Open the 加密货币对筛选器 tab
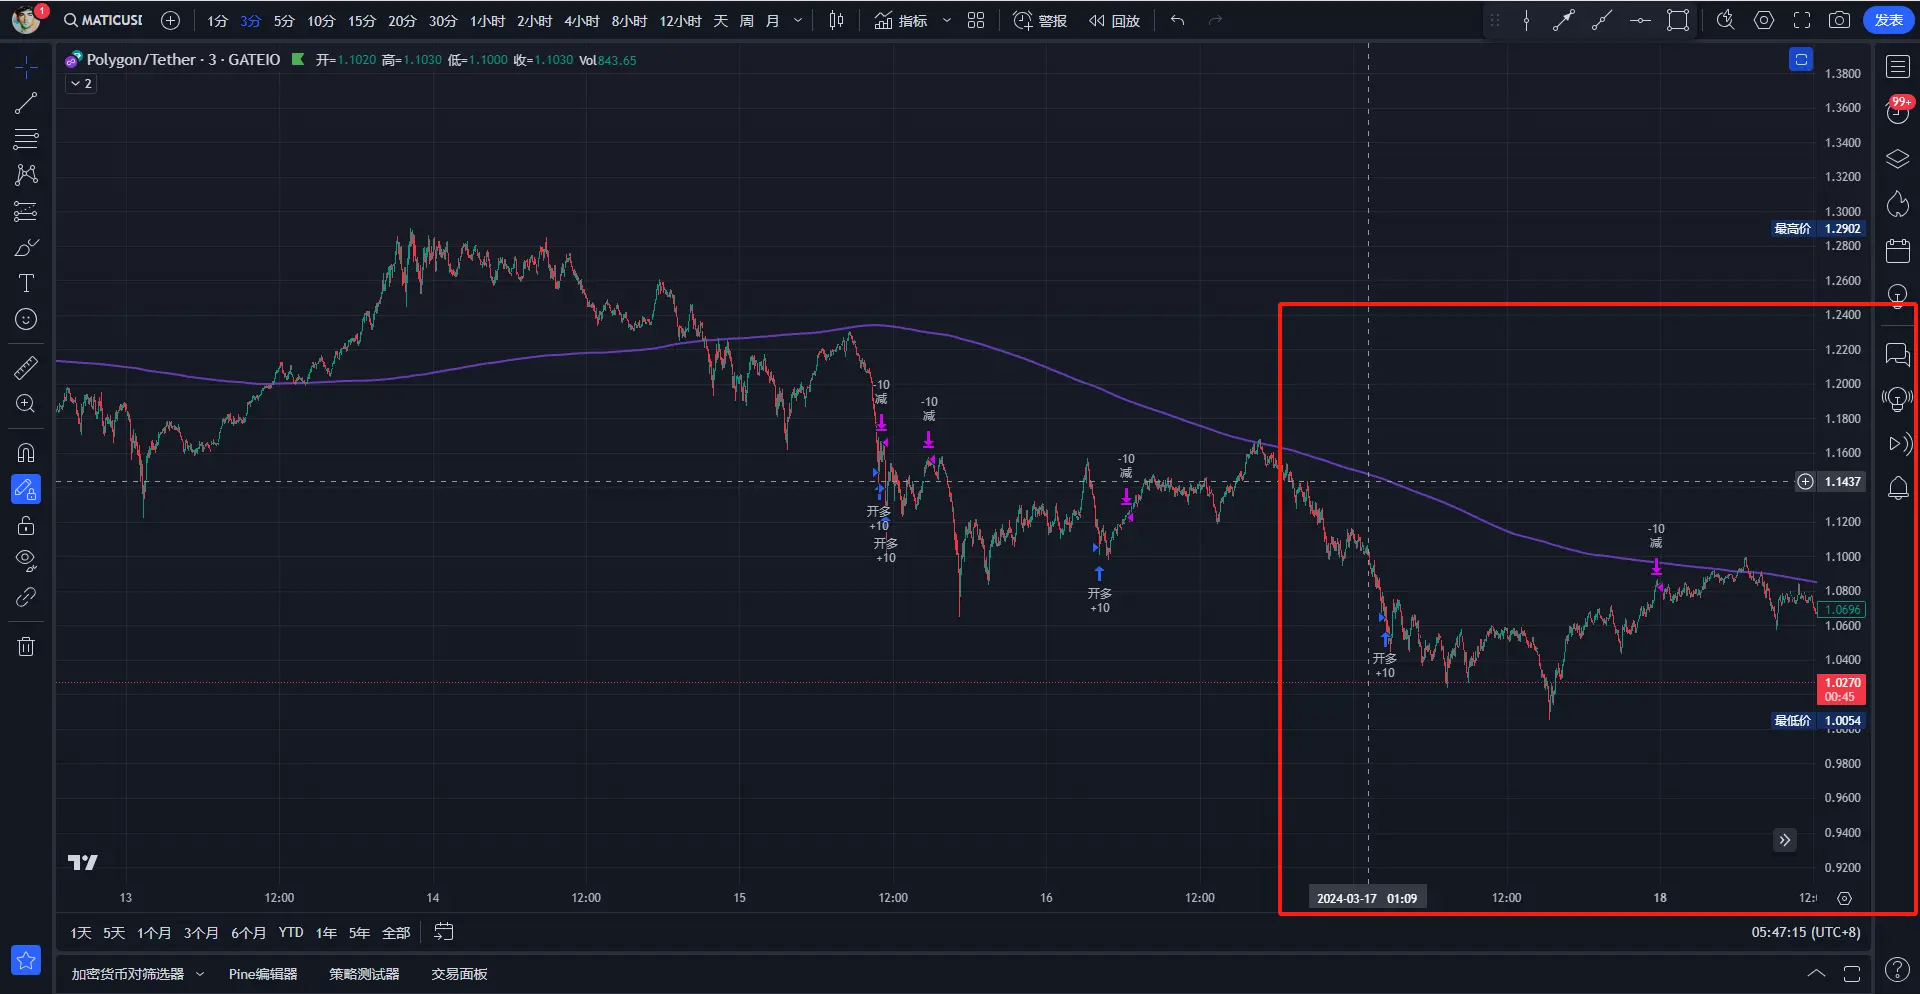The width and height of the screenshot is (1920, 994). click(128, 974)
